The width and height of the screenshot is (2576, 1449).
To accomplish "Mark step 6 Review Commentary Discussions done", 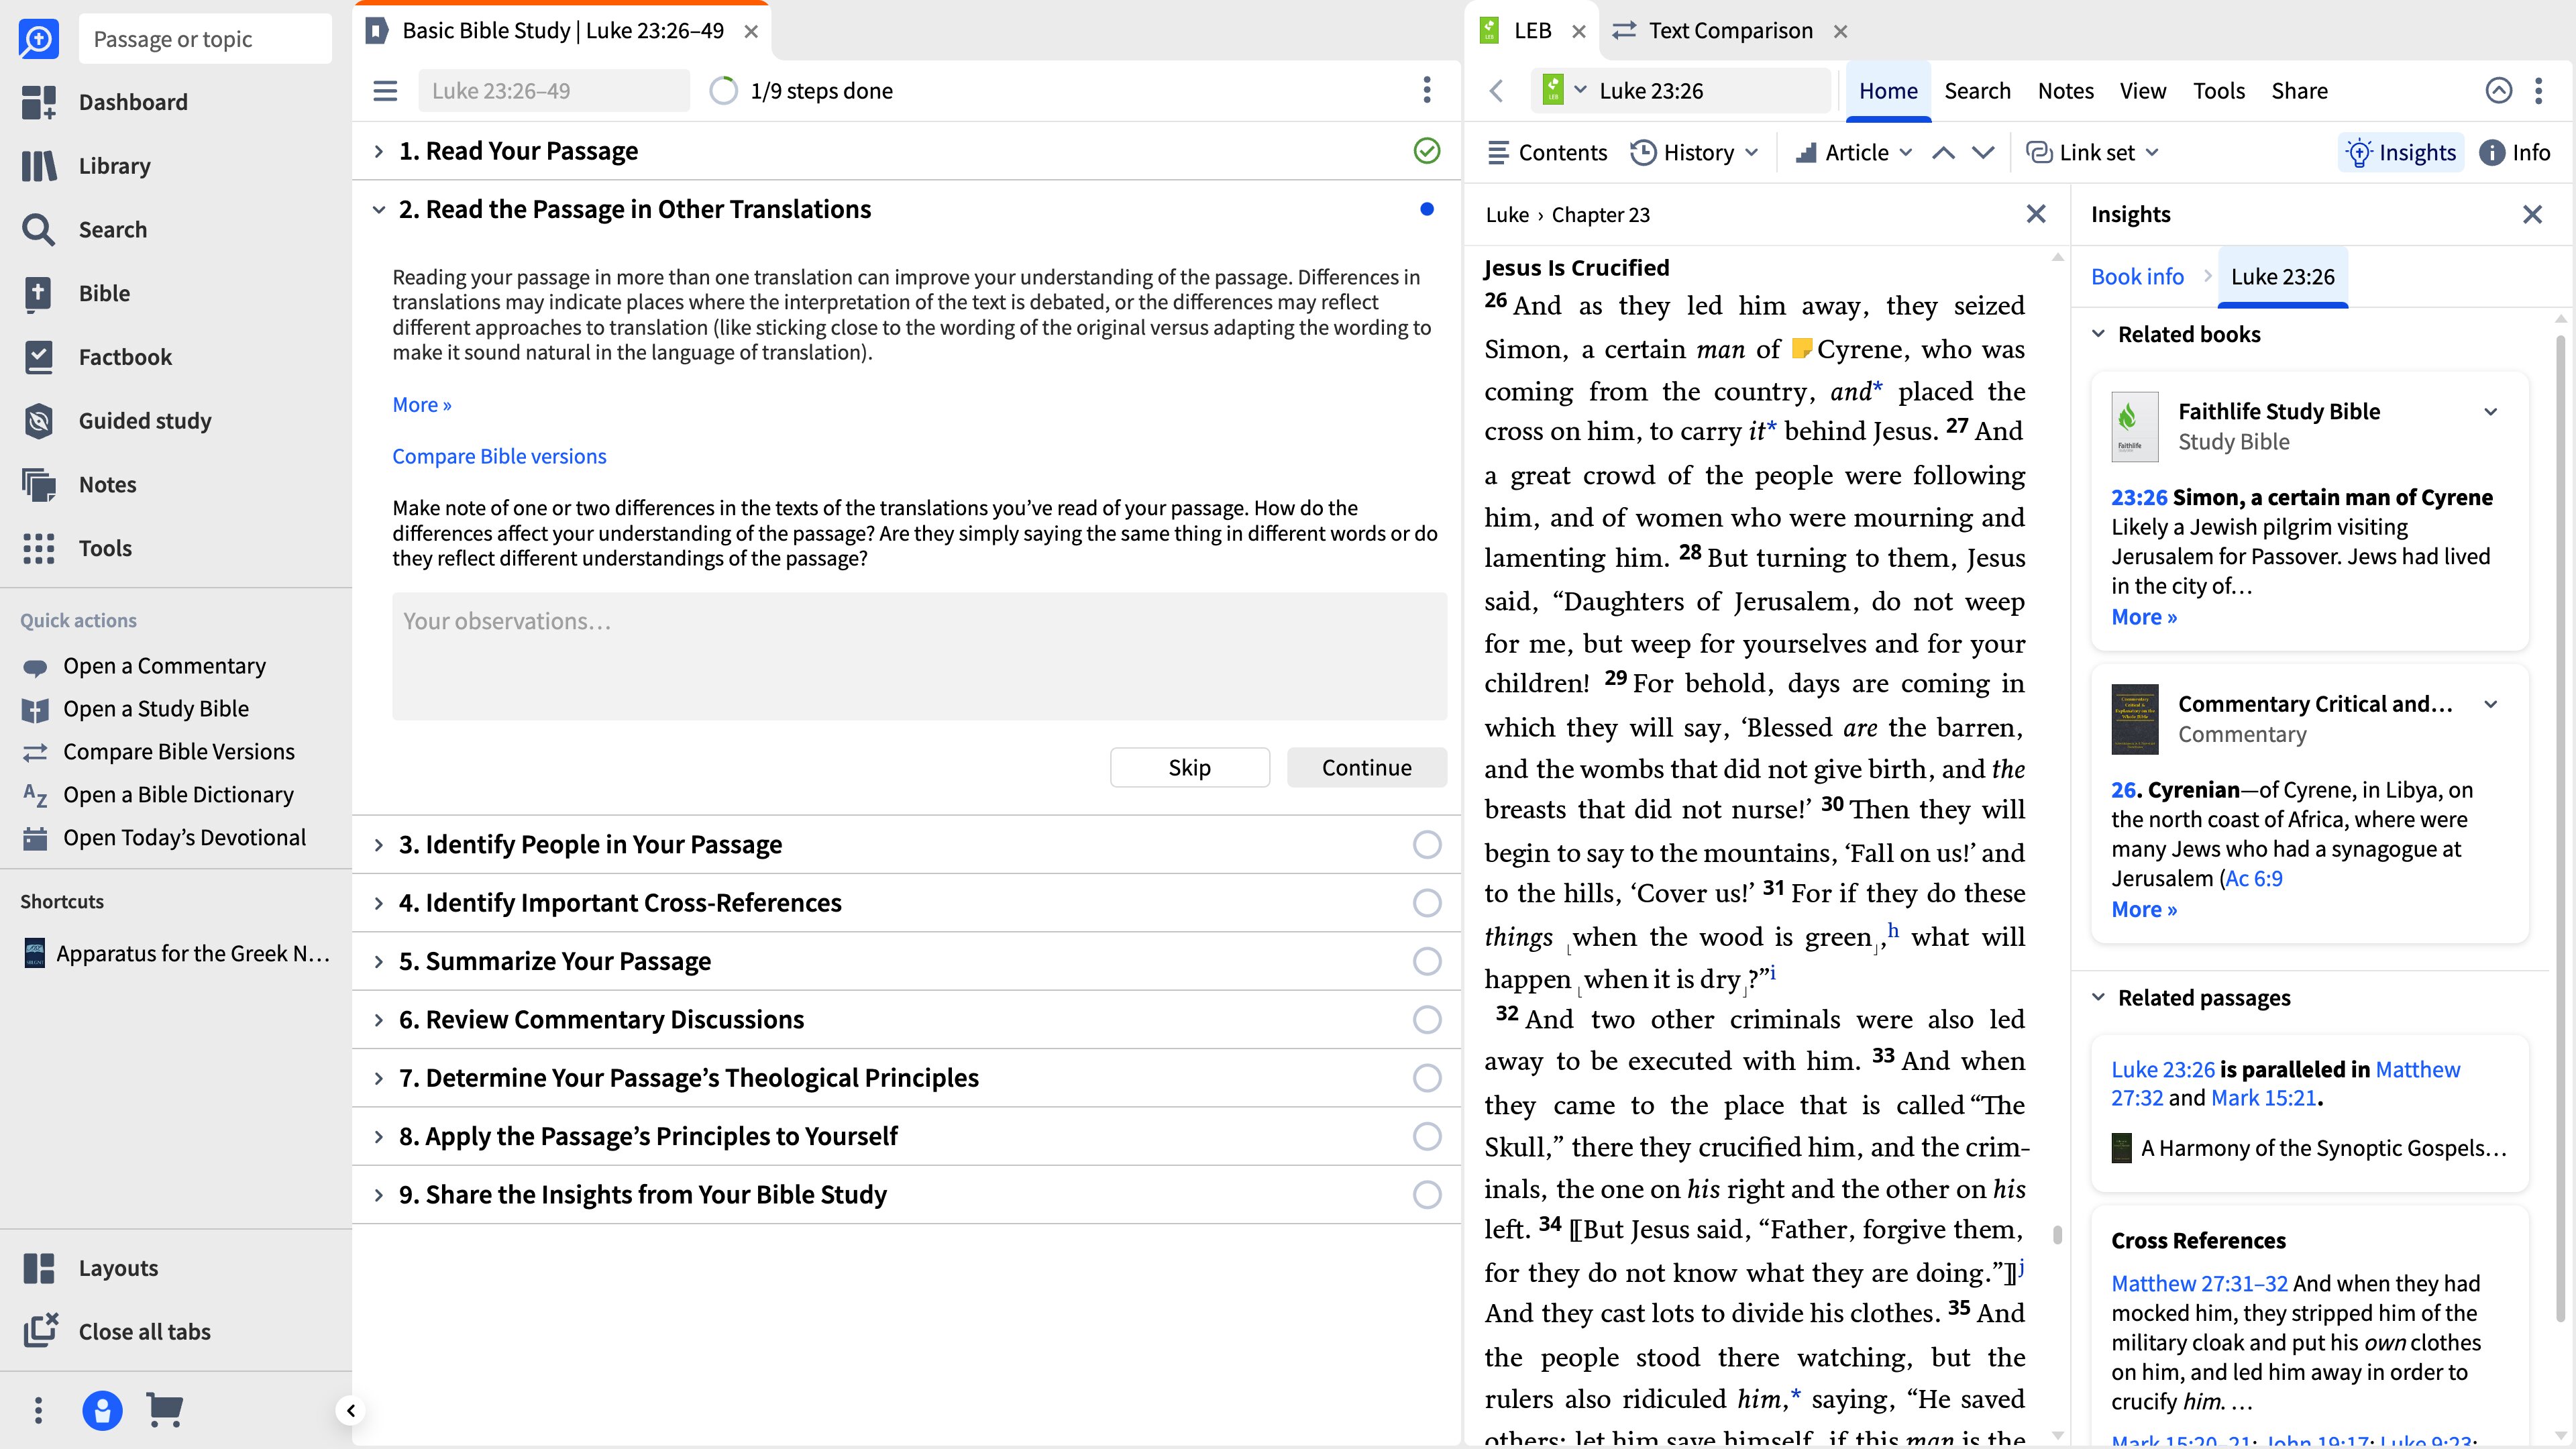I will 1427,1020.
